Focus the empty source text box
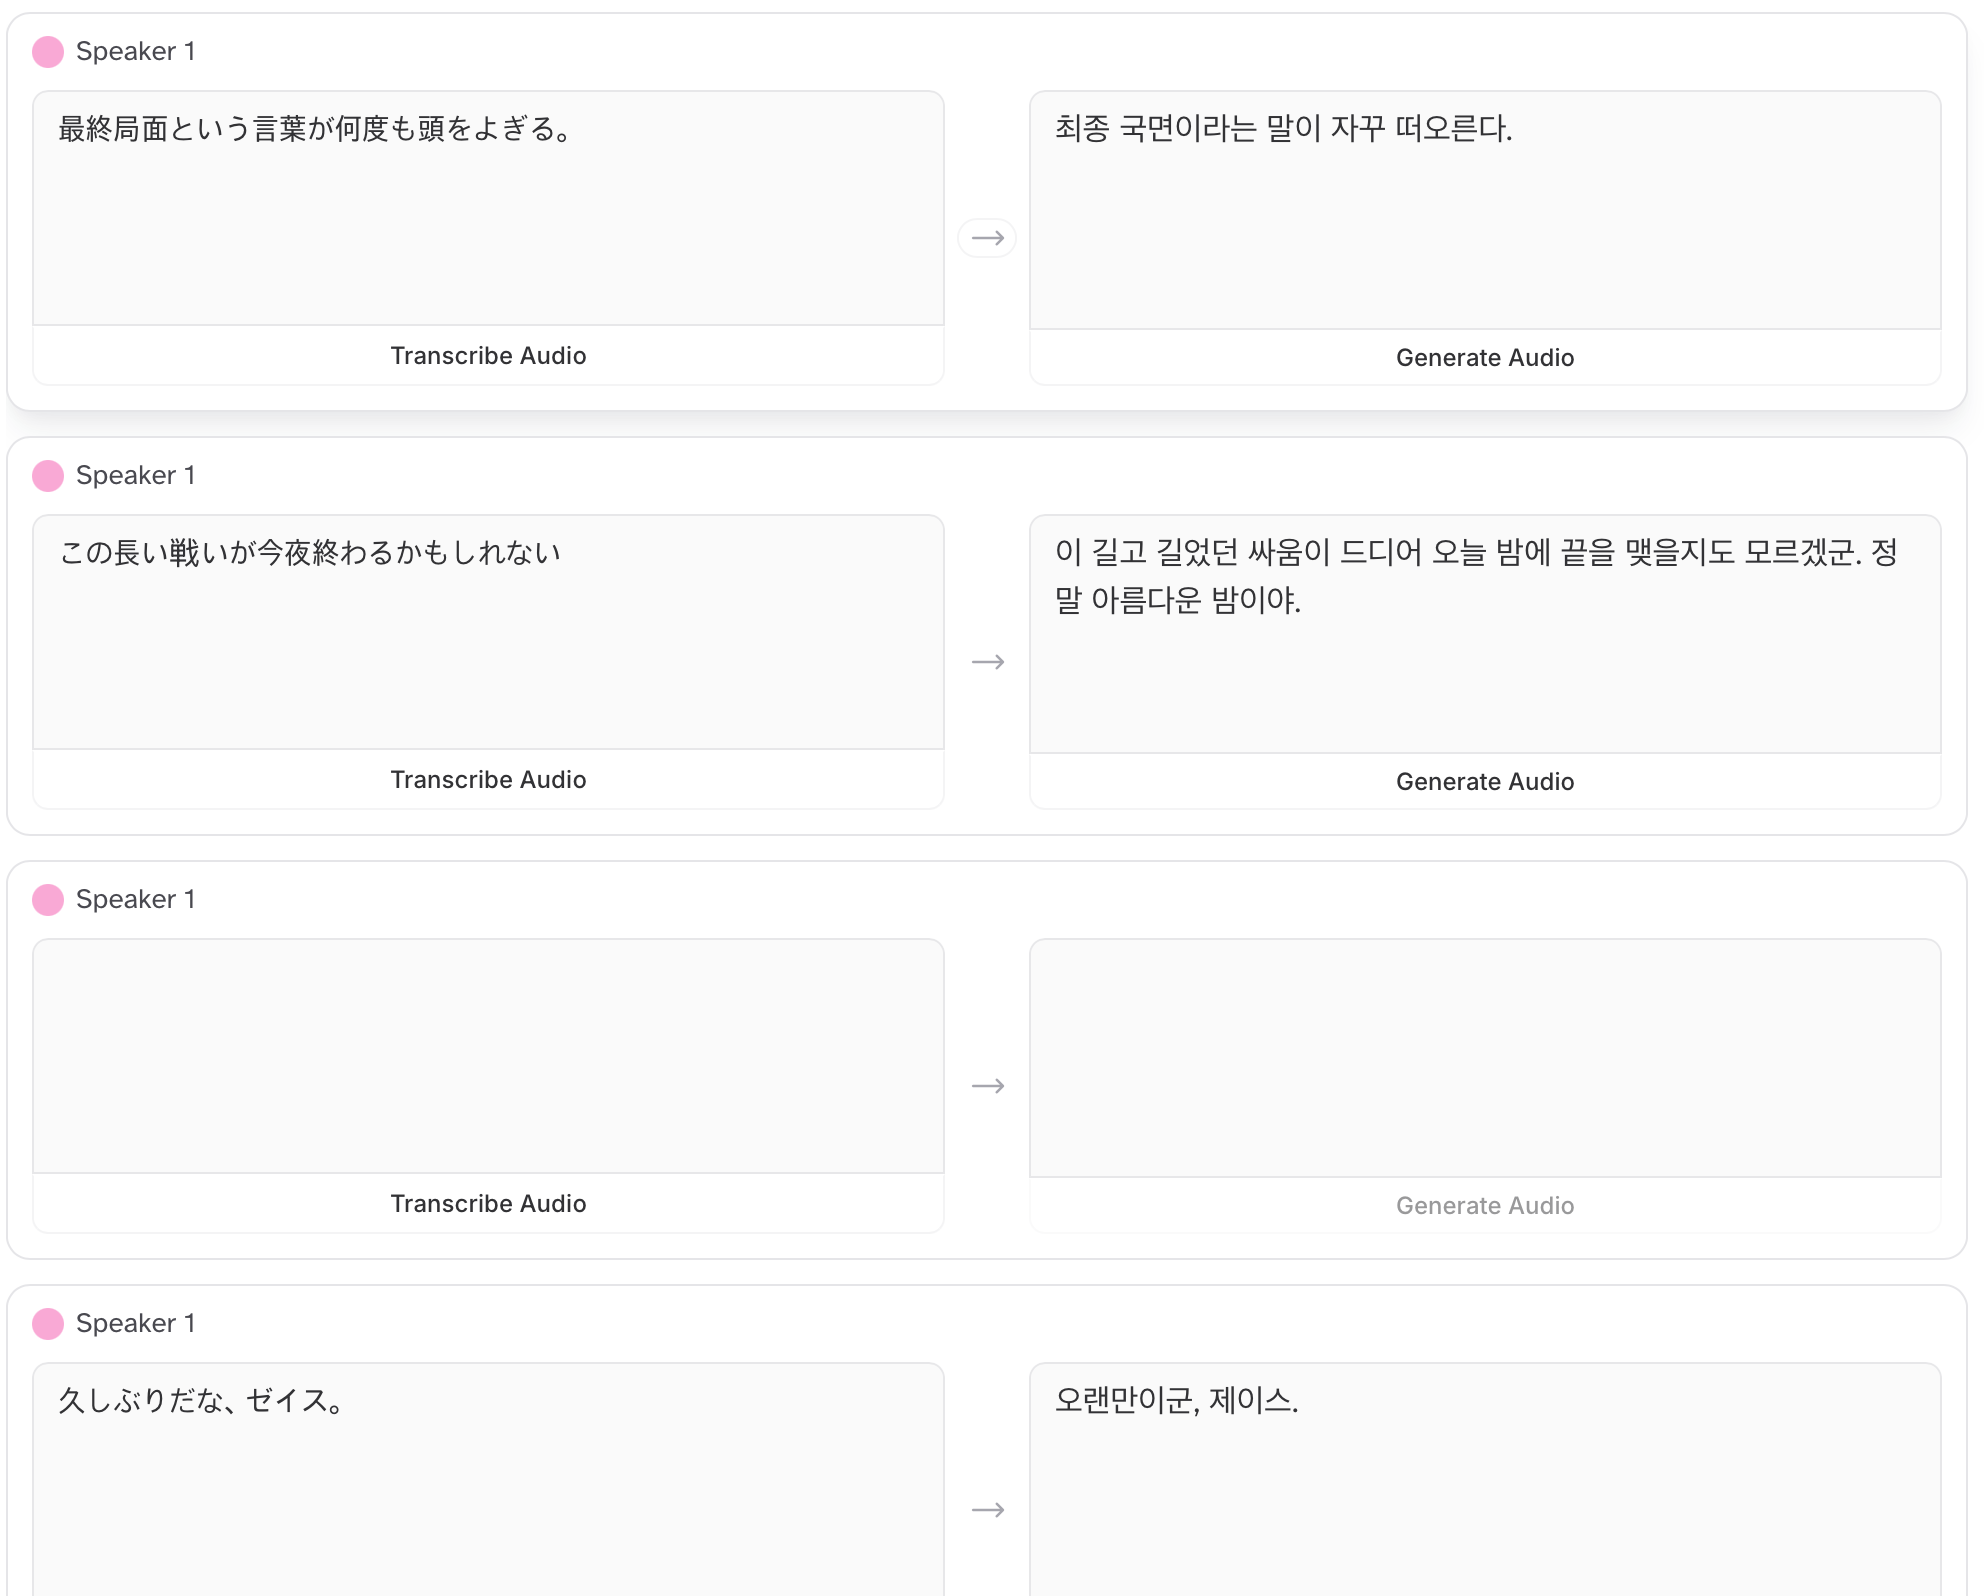This screenshot has height=1596, width=1984. (488, 1056)
